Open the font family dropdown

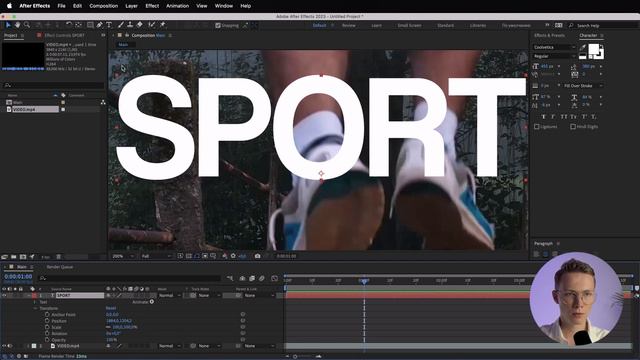coord(554,47)
